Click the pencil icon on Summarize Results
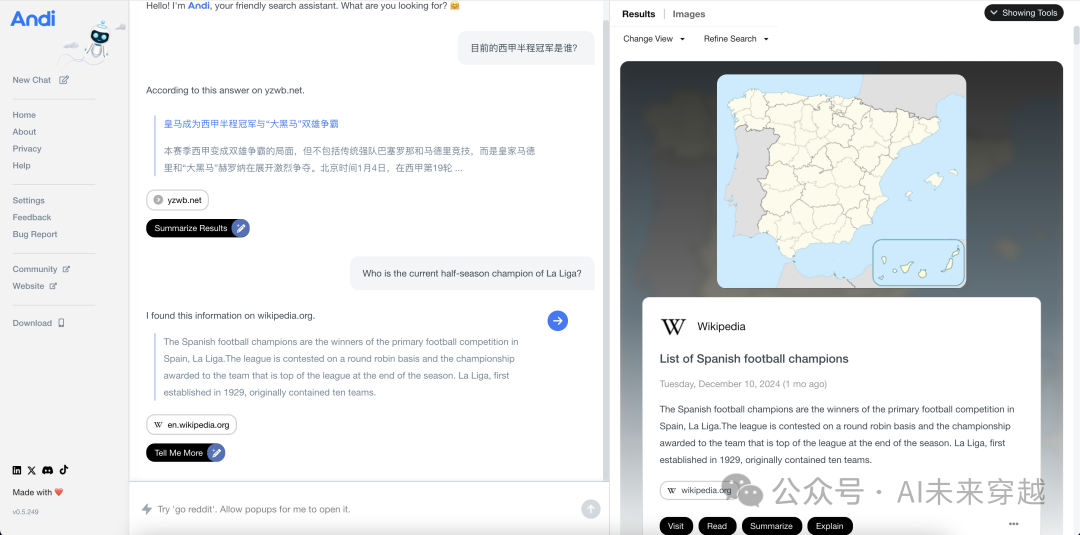Viewport: 1080px width, 535px height. click(240, 228)
